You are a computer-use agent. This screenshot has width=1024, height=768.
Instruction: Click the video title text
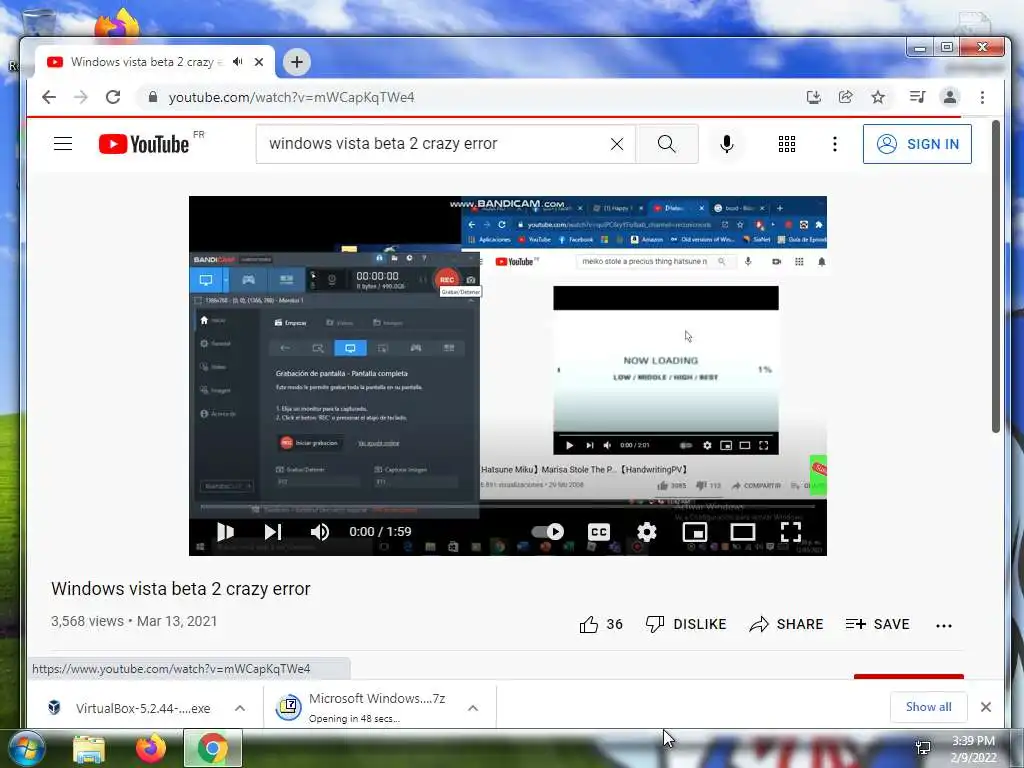click(180, 588)
